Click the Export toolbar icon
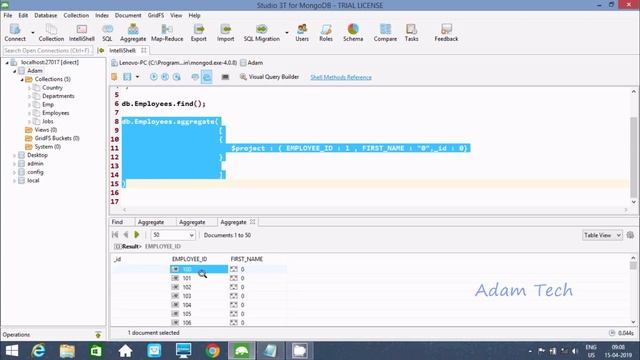Viewport: 640px width, 360px height. click(x=199, y=33)
